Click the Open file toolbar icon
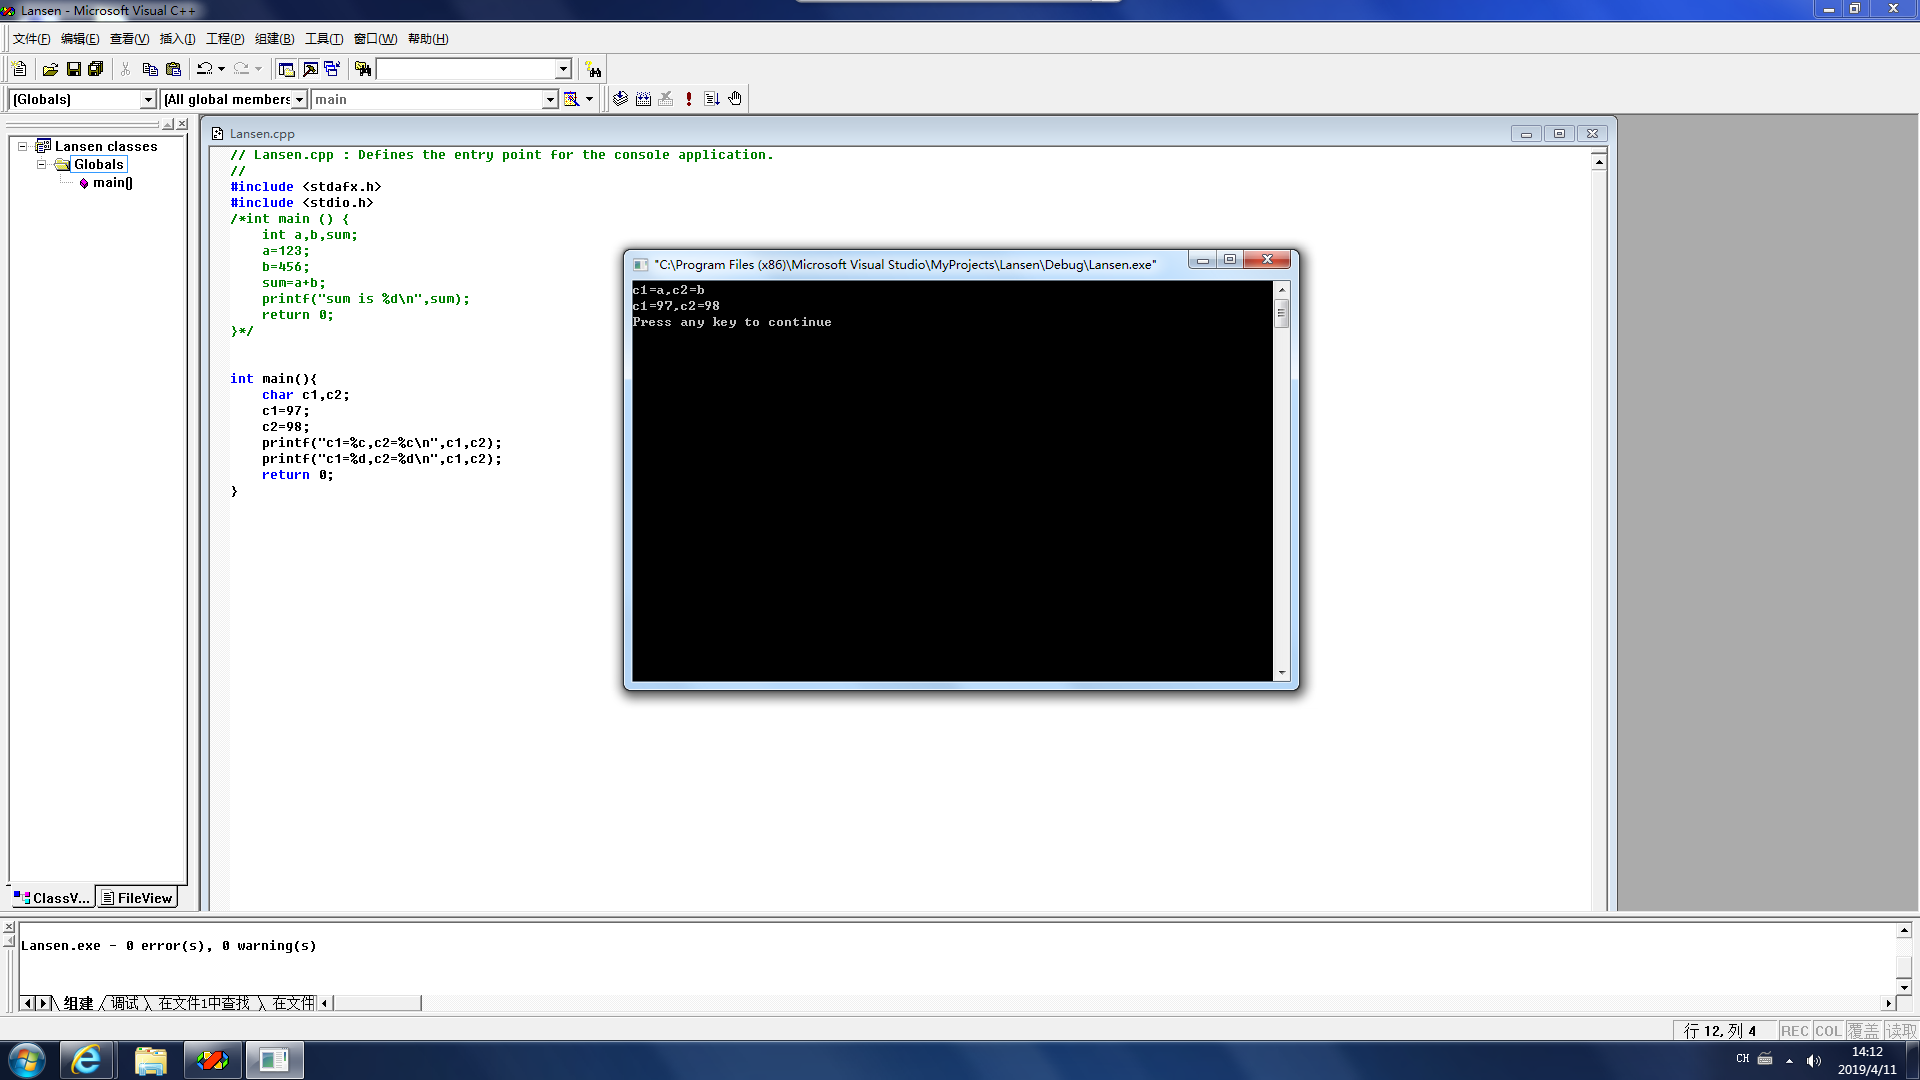 (x=50, y=69)
